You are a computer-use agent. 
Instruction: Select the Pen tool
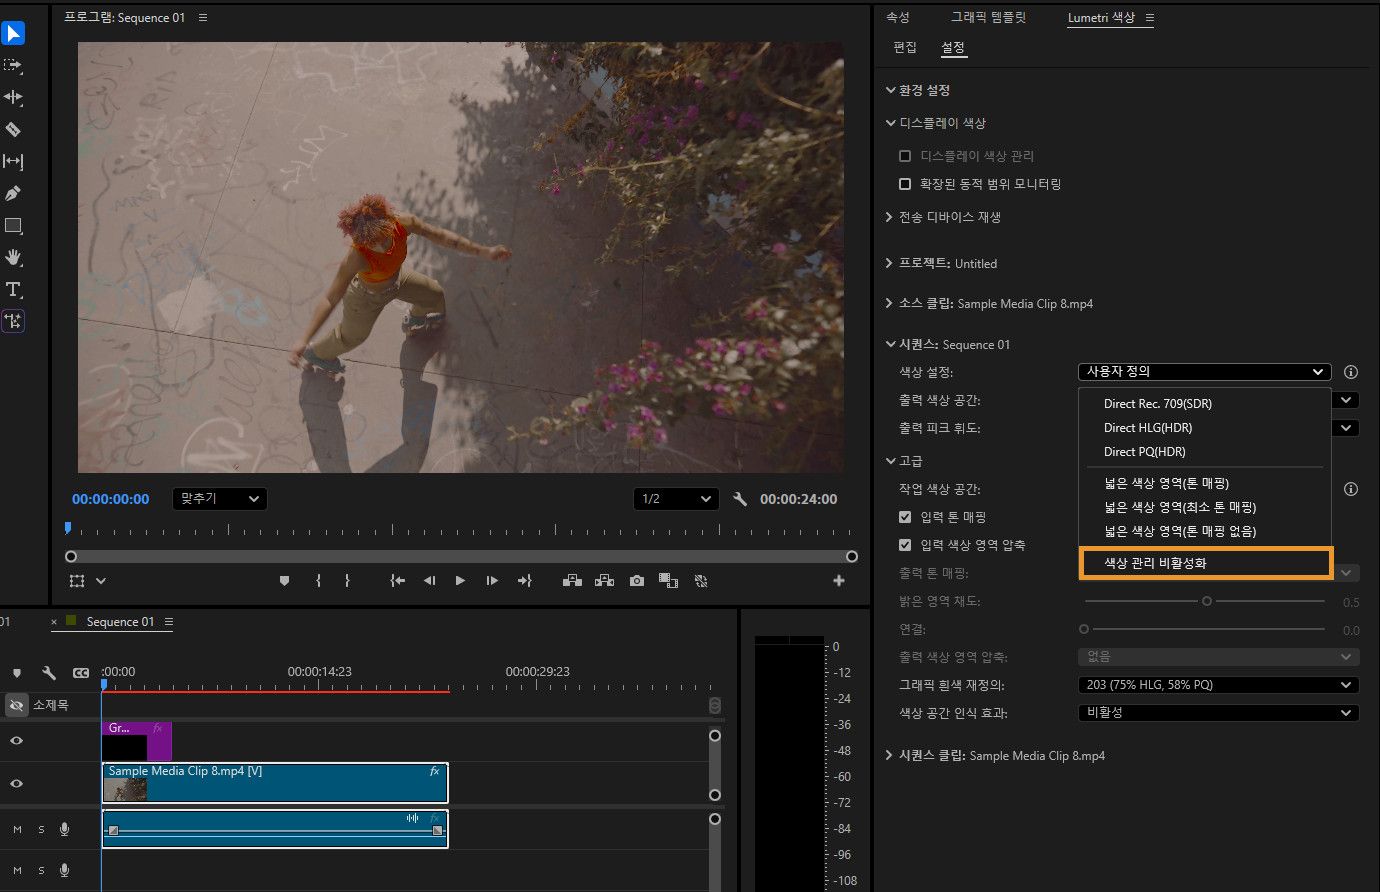coord(13,193)
